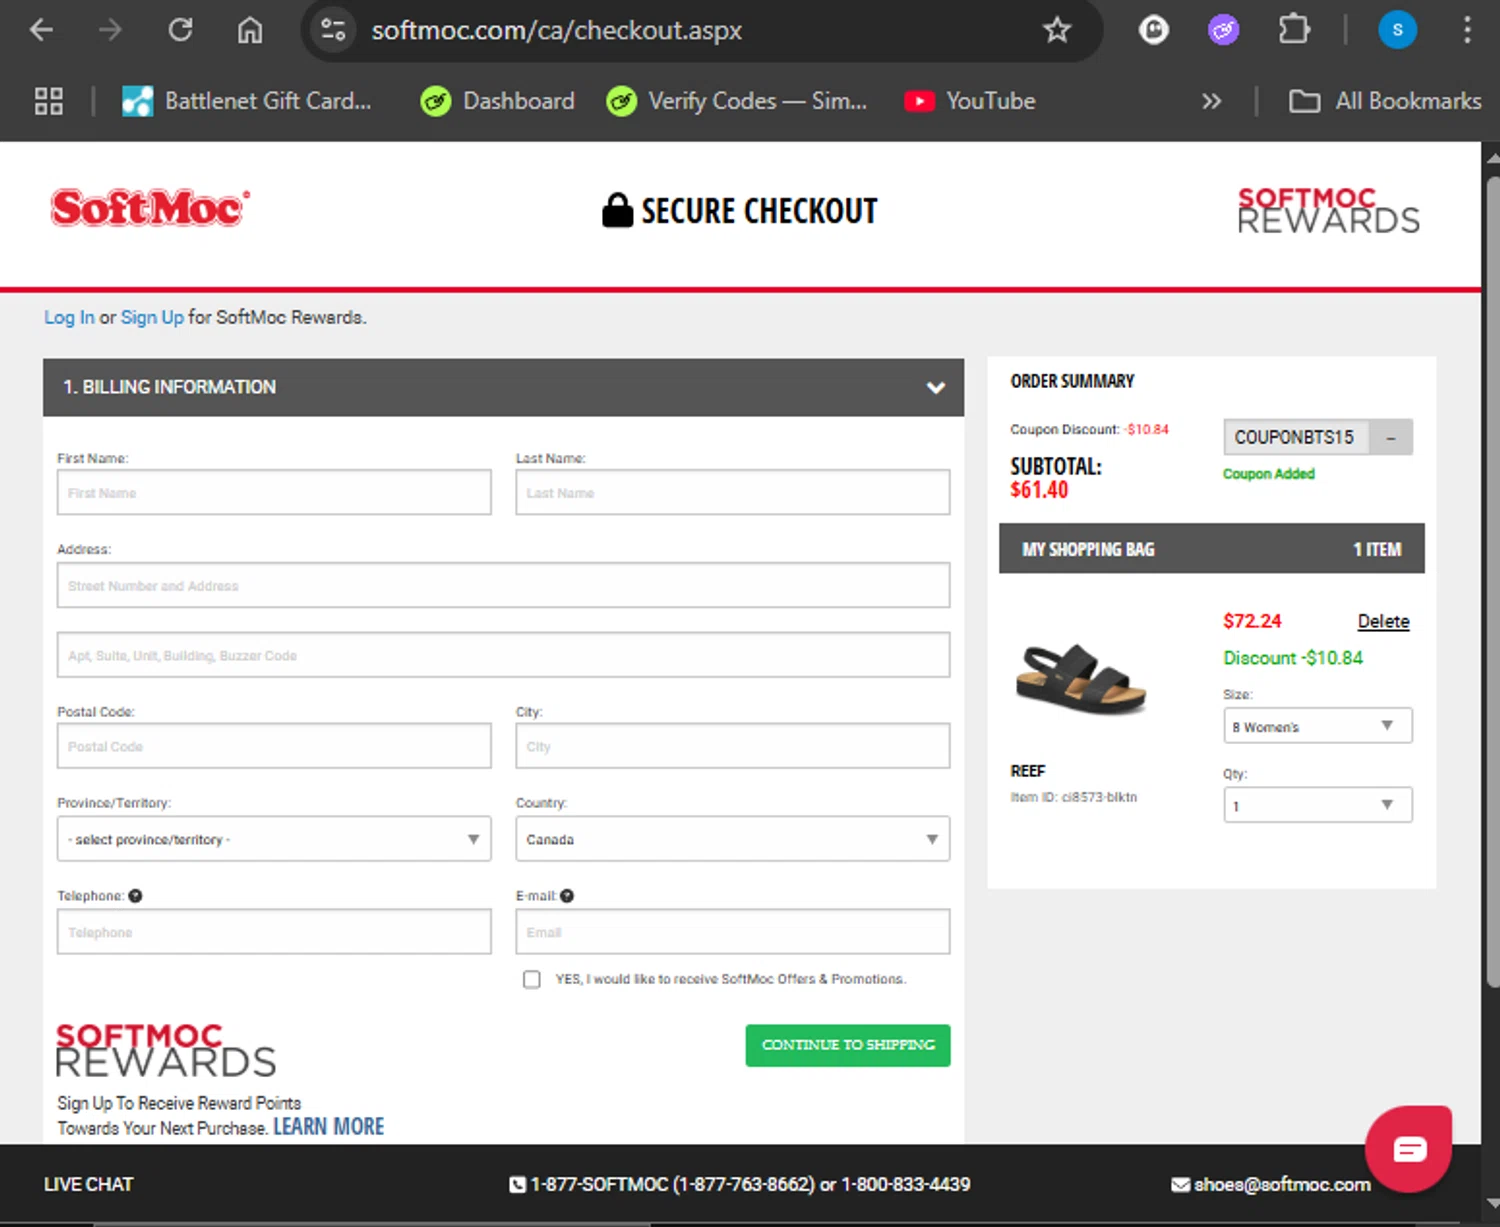Click Continue to Shipping button
The height and width of the screenshot is (1227, 1500).
pyautogui.click(x=848, y=1045)
